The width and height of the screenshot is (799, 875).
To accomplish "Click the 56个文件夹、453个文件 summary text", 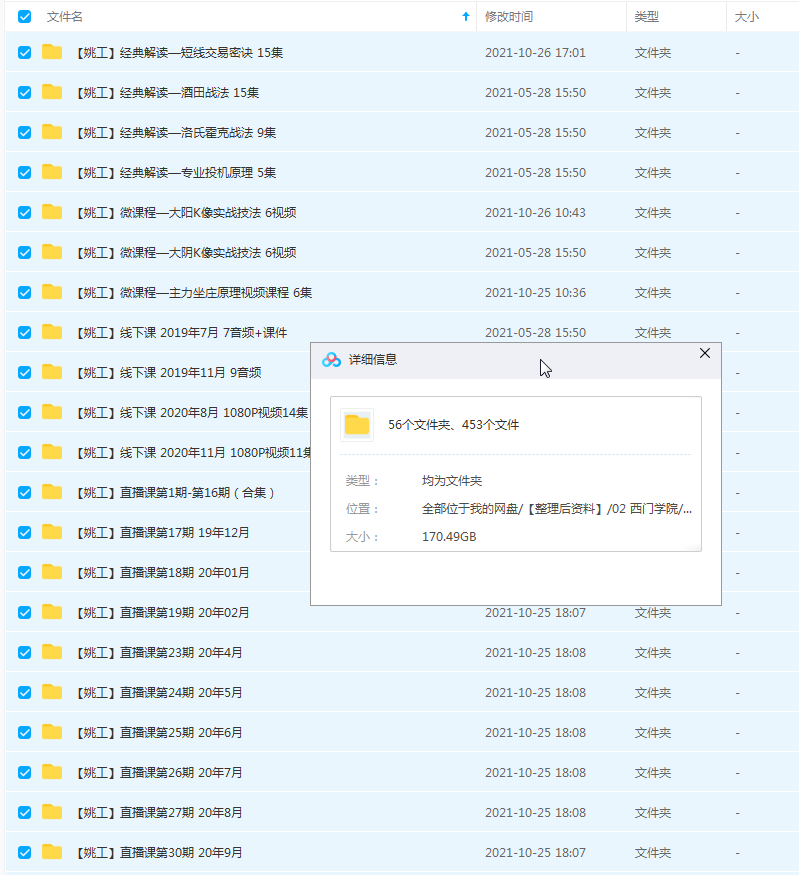I will [x=454, y=425].
